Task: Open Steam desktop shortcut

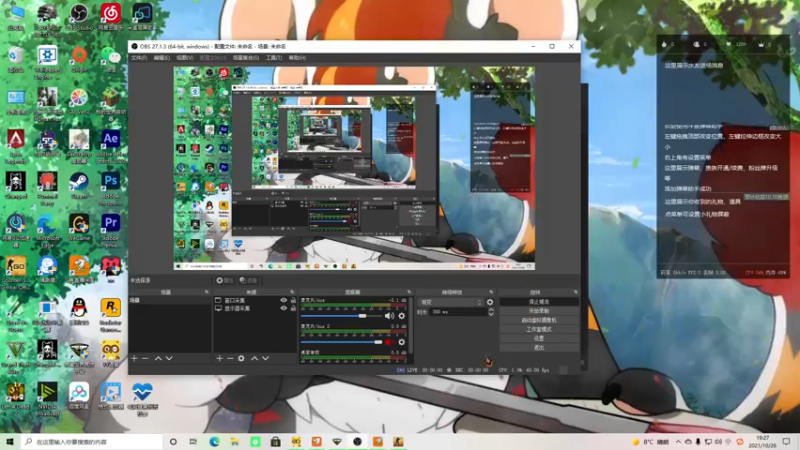Action: pyautogui.click(x=79, y=185)
